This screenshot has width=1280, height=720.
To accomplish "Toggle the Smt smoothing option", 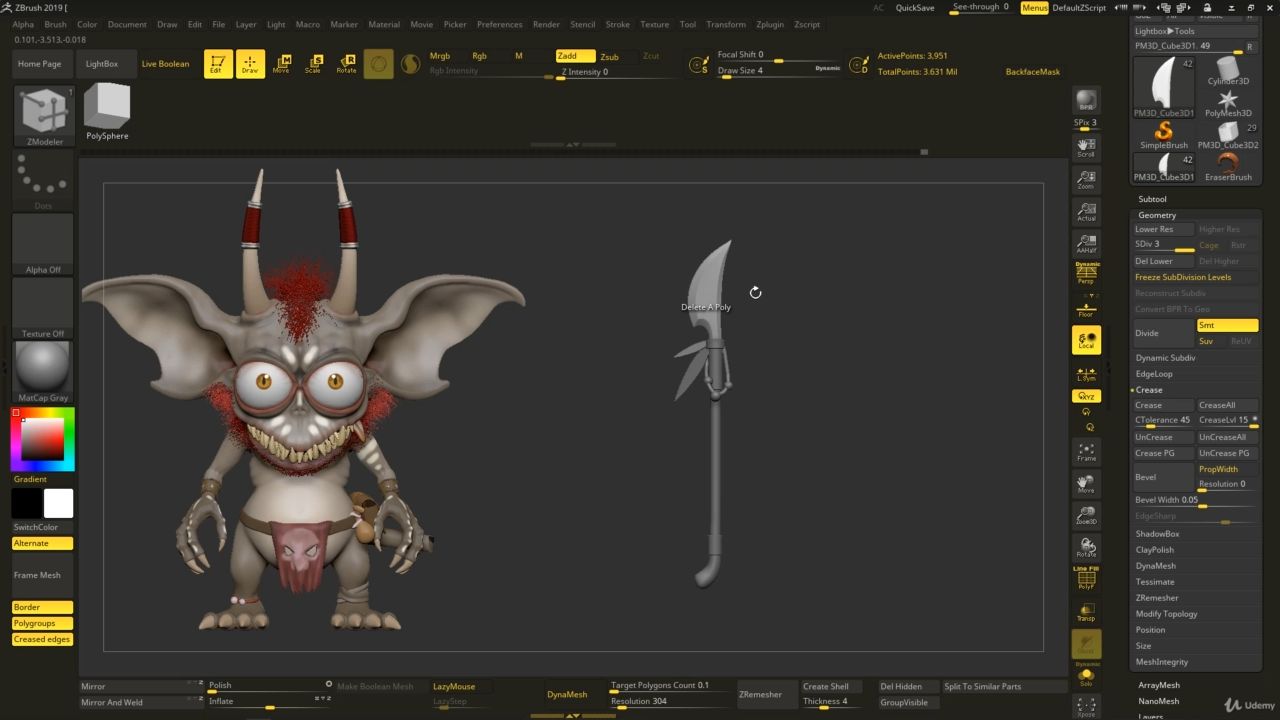I will click(1228, 325).
